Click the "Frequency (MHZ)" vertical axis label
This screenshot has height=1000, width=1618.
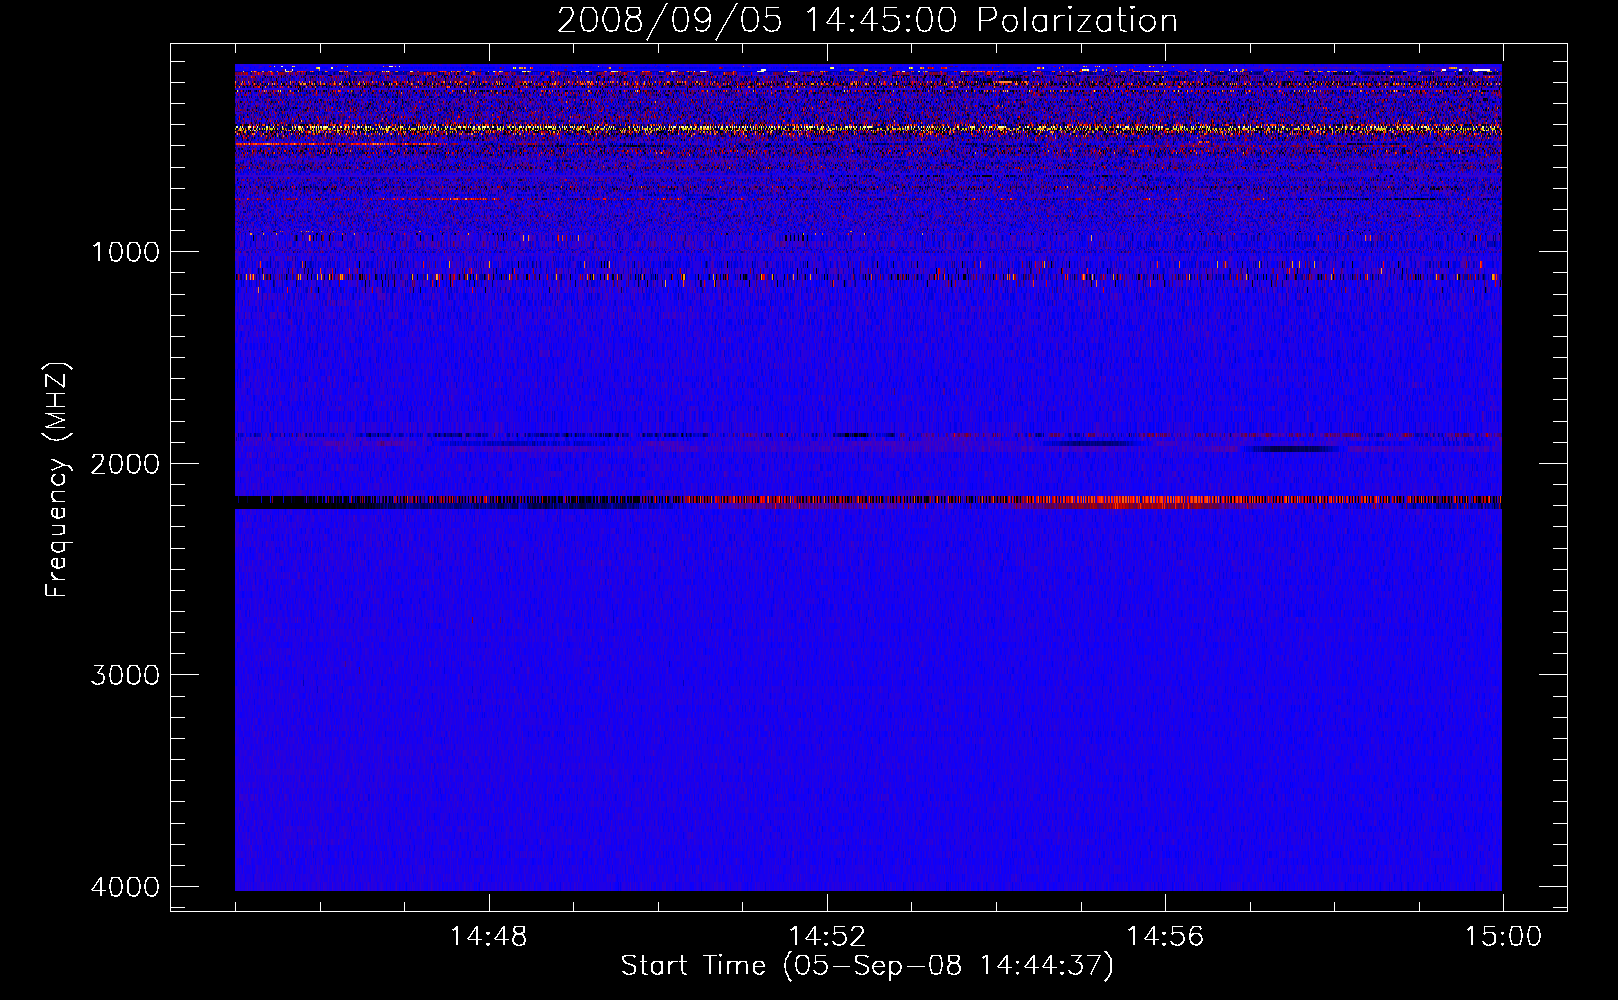pos(57,480)
